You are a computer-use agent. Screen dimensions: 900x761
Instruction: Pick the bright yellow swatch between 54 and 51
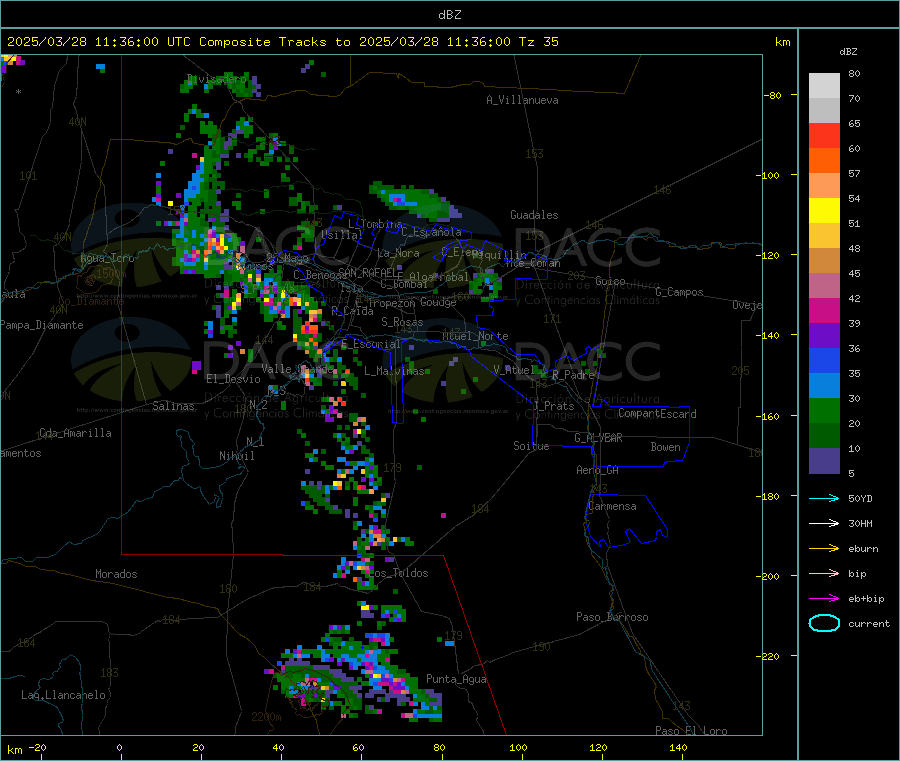824,211
